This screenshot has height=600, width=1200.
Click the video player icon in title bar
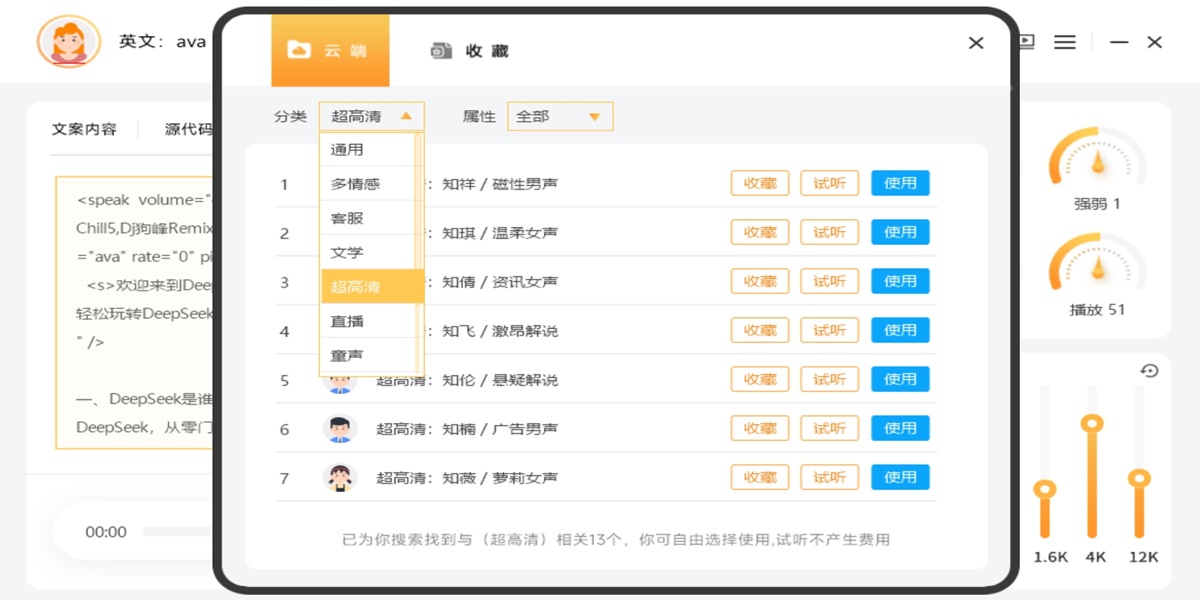[1026, 42]
